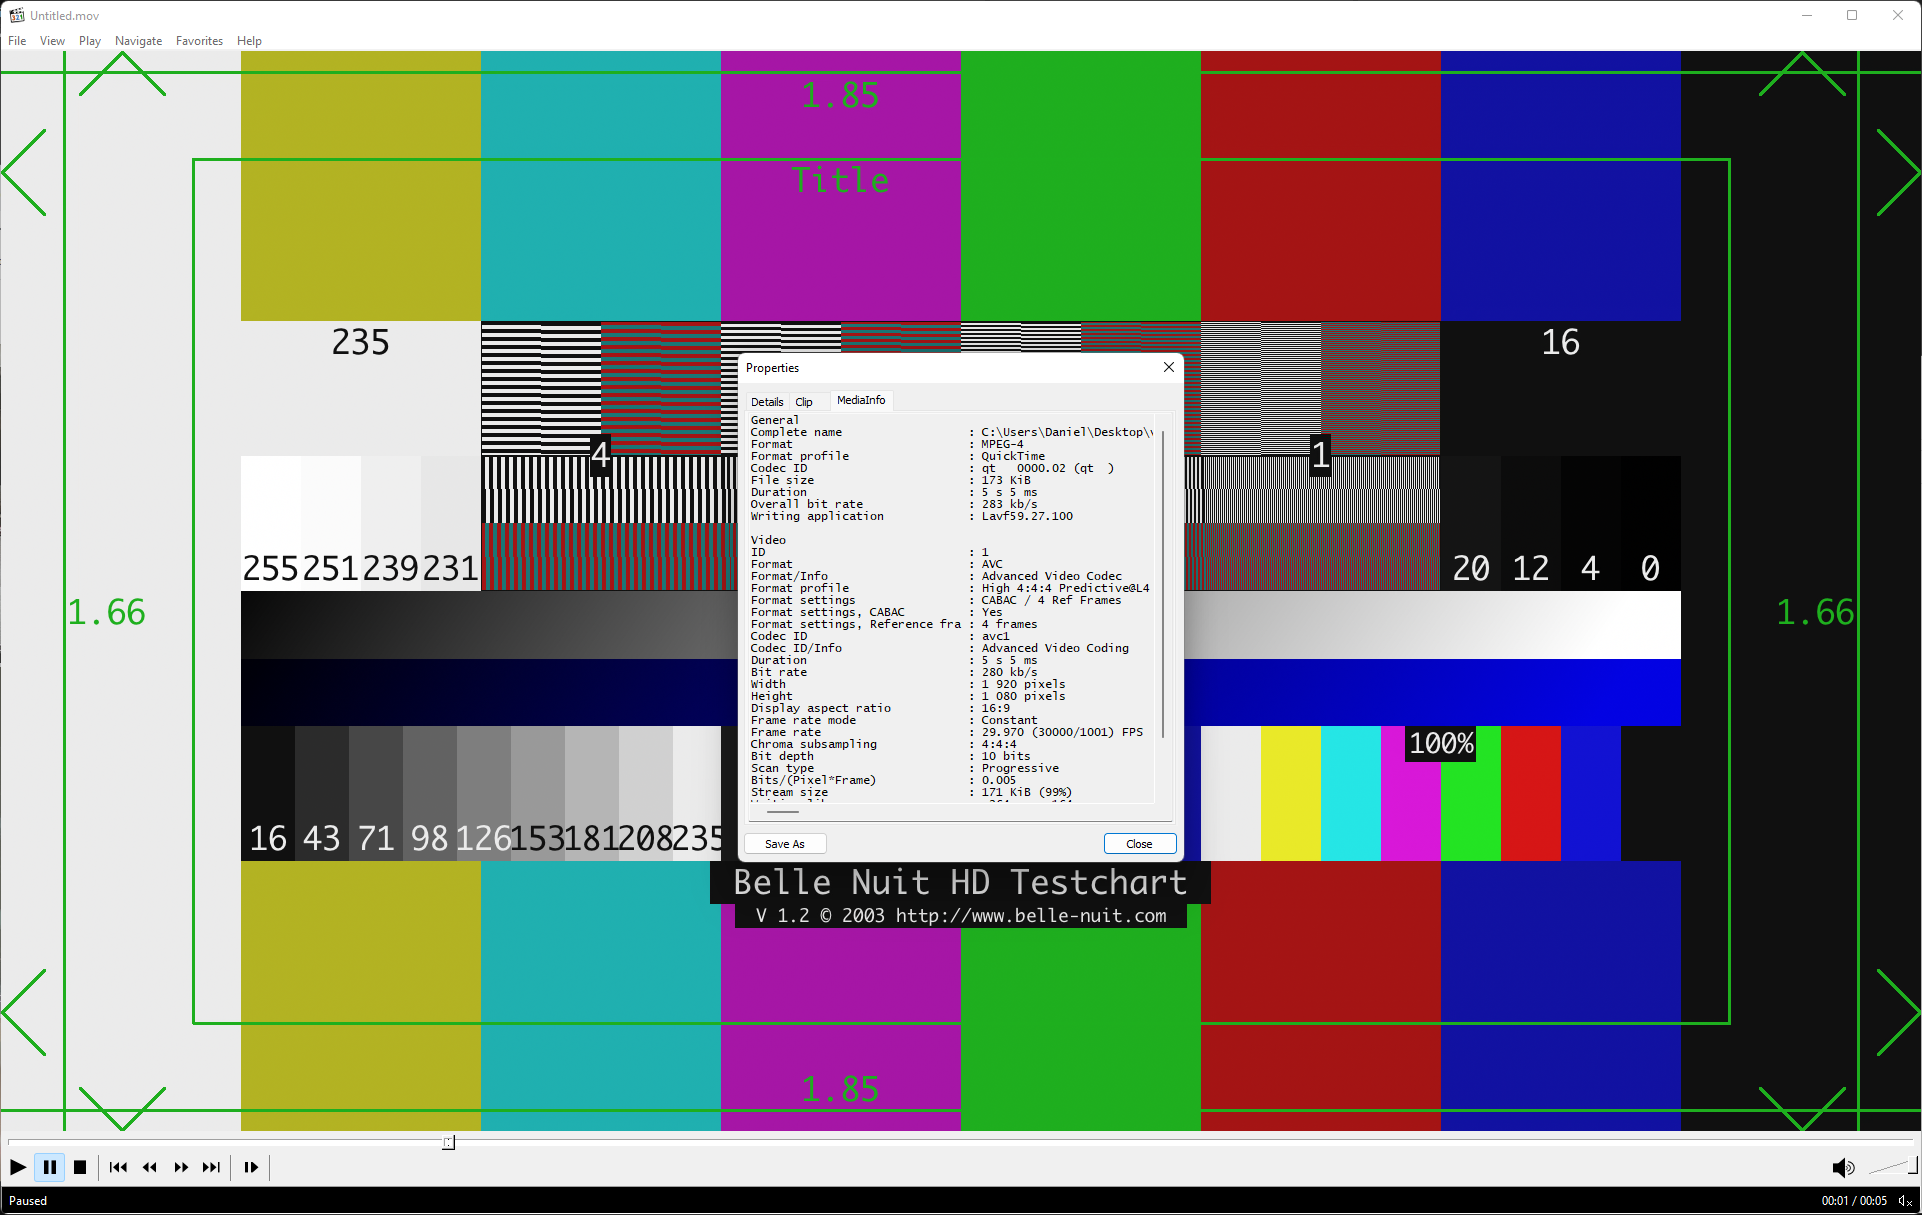Click the Stop button
This screenshot has height=1215, width=1922.
(x=80, y=1167)
